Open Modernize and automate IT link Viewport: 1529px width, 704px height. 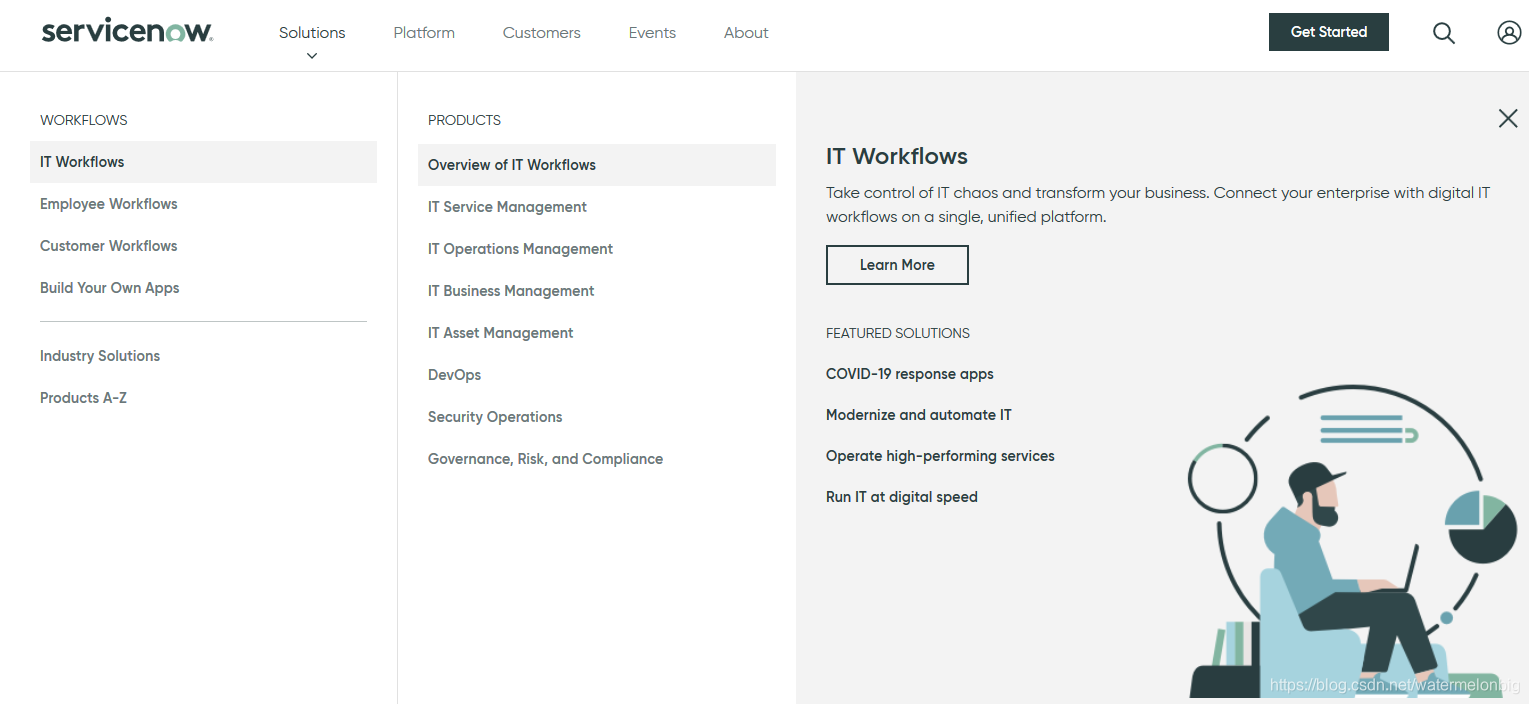[919, 415]
